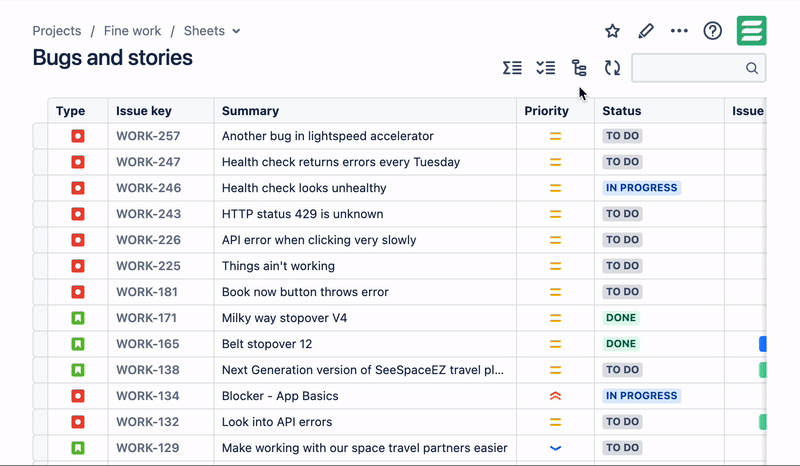Open the Fine work breadcrumb link
The width and height of the screenshot is (800, 466).
[133, 31]
